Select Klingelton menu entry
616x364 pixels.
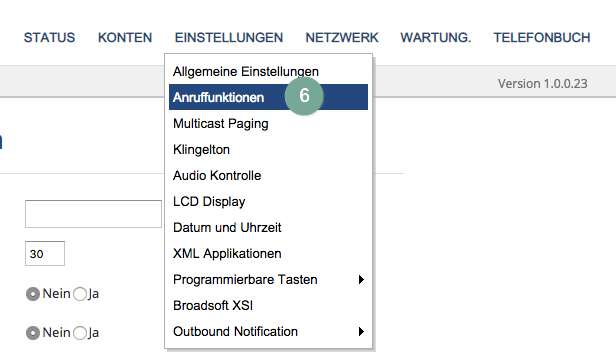(268, 150)
